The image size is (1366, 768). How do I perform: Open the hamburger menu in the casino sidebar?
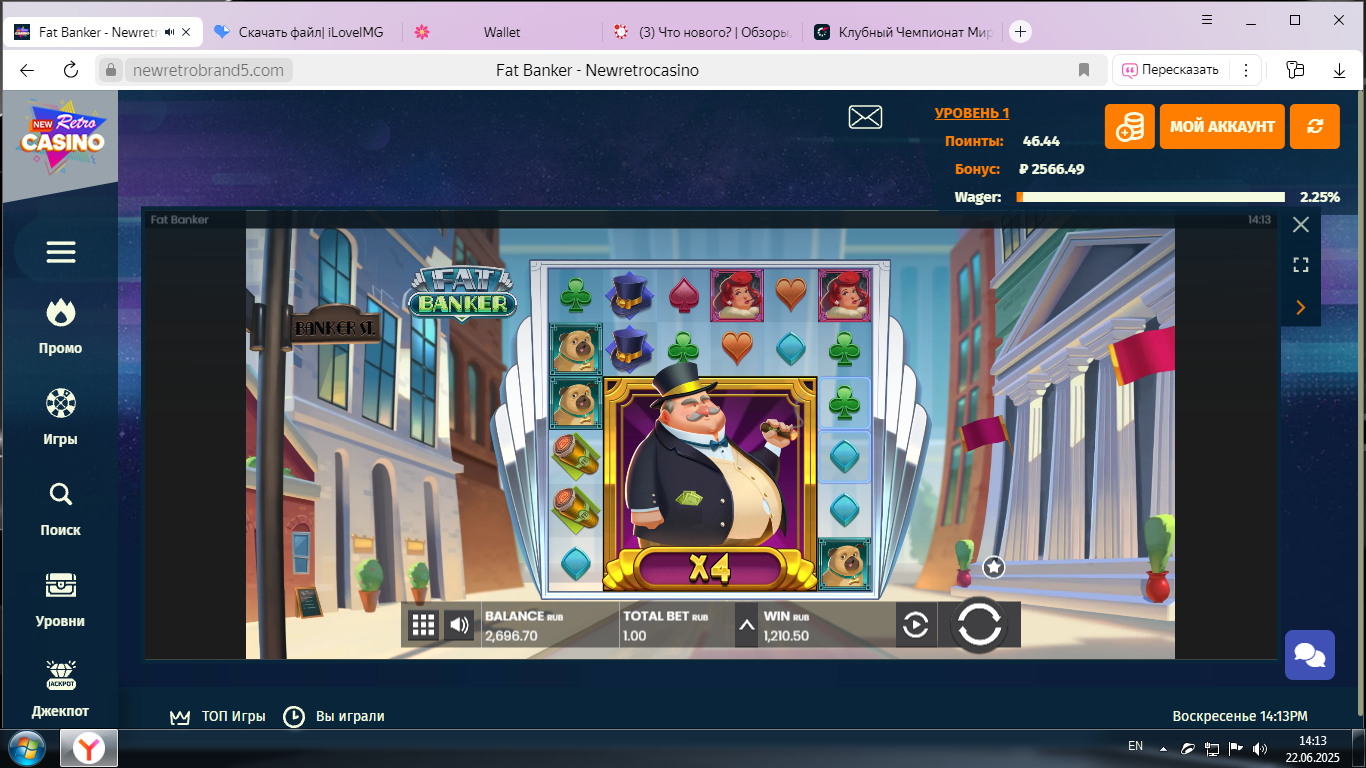(x=61, y=252)
